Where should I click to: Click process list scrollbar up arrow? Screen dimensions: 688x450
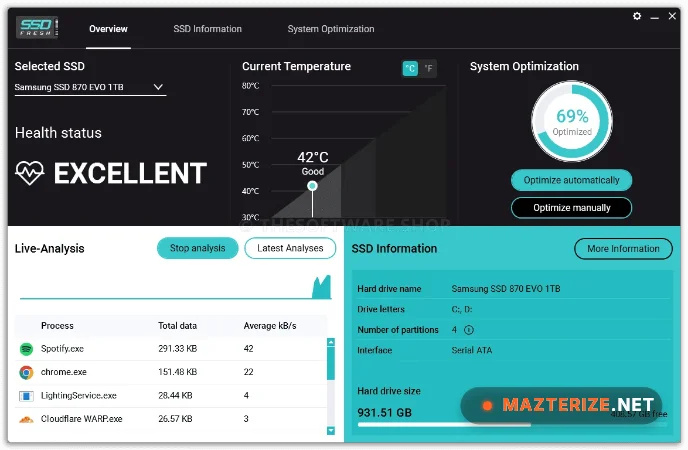coord(331,342)
